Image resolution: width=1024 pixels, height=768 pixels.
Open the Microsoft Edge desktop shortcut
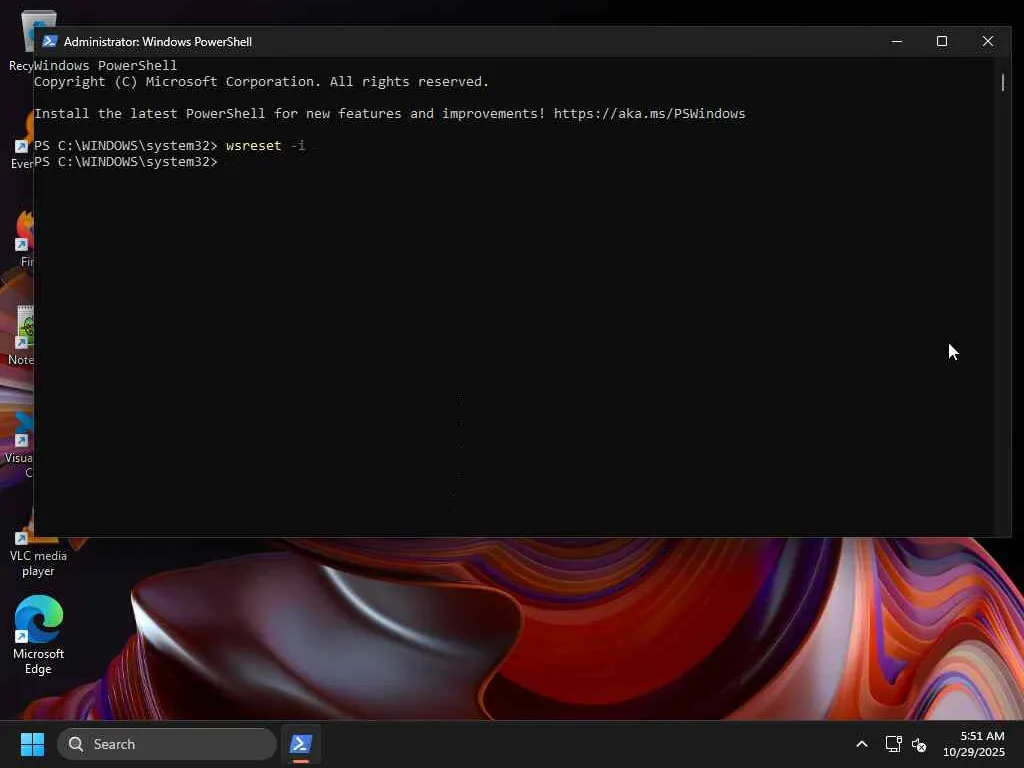(39, 635)
